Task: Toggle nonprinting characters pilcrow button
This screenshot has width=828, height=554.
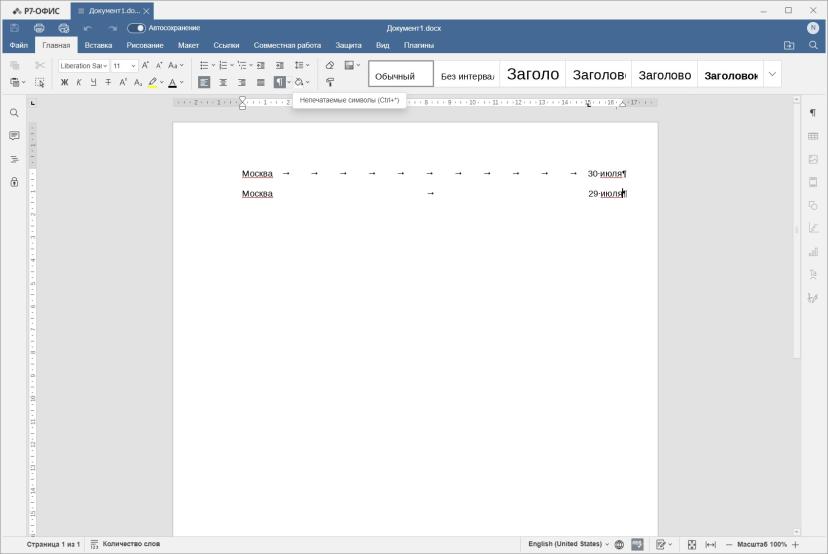Action: coord(279,82)
